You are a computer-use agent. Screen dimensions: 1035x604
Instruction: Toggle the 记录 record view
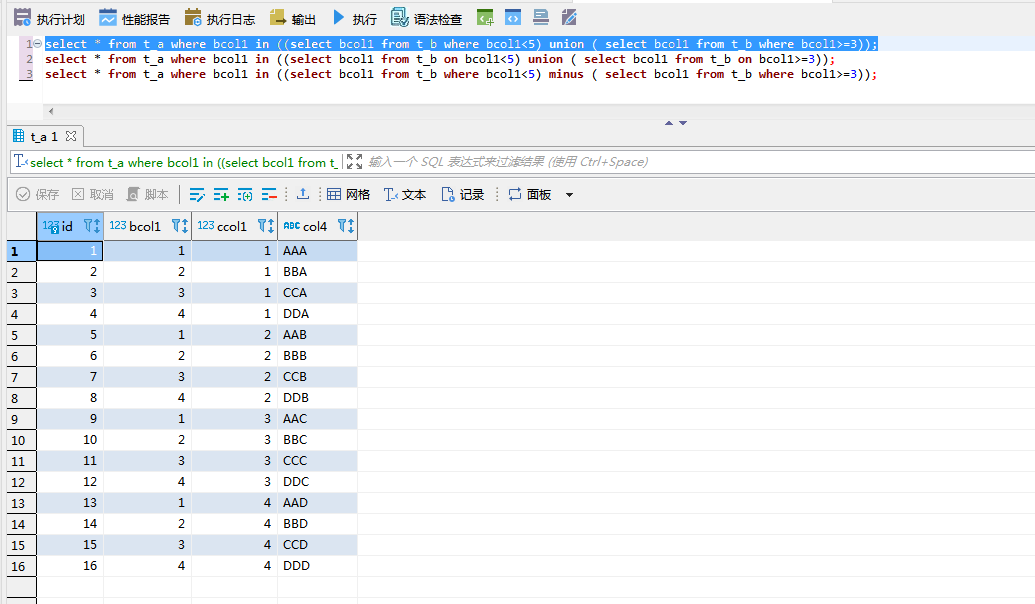463,194
